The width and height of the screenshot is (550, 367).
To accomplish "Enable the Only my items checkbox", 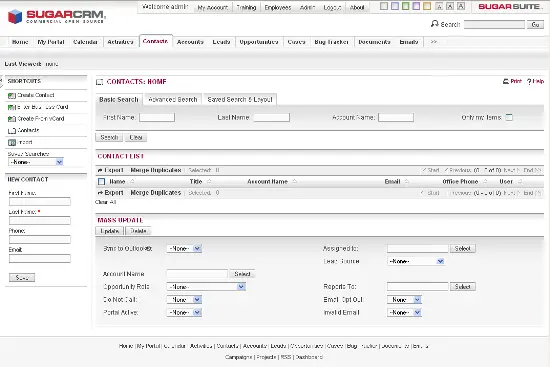I will [509, 117].
